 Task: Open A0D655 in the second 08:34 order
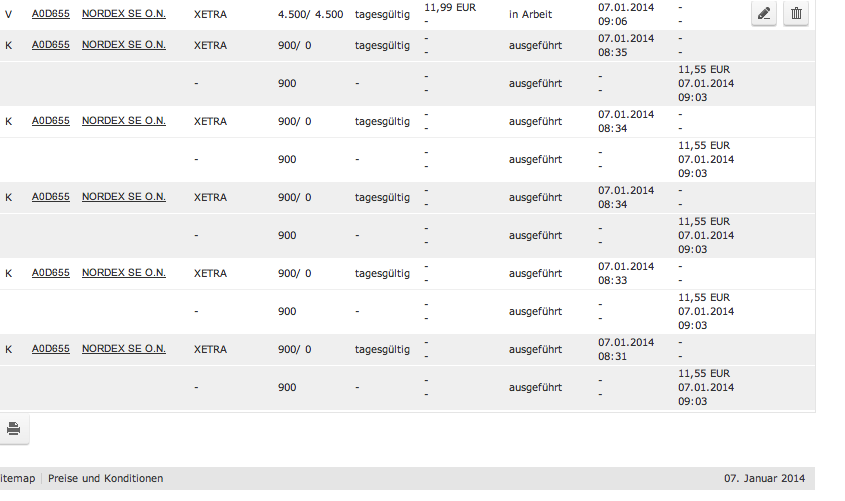click(x=51, y=197)
